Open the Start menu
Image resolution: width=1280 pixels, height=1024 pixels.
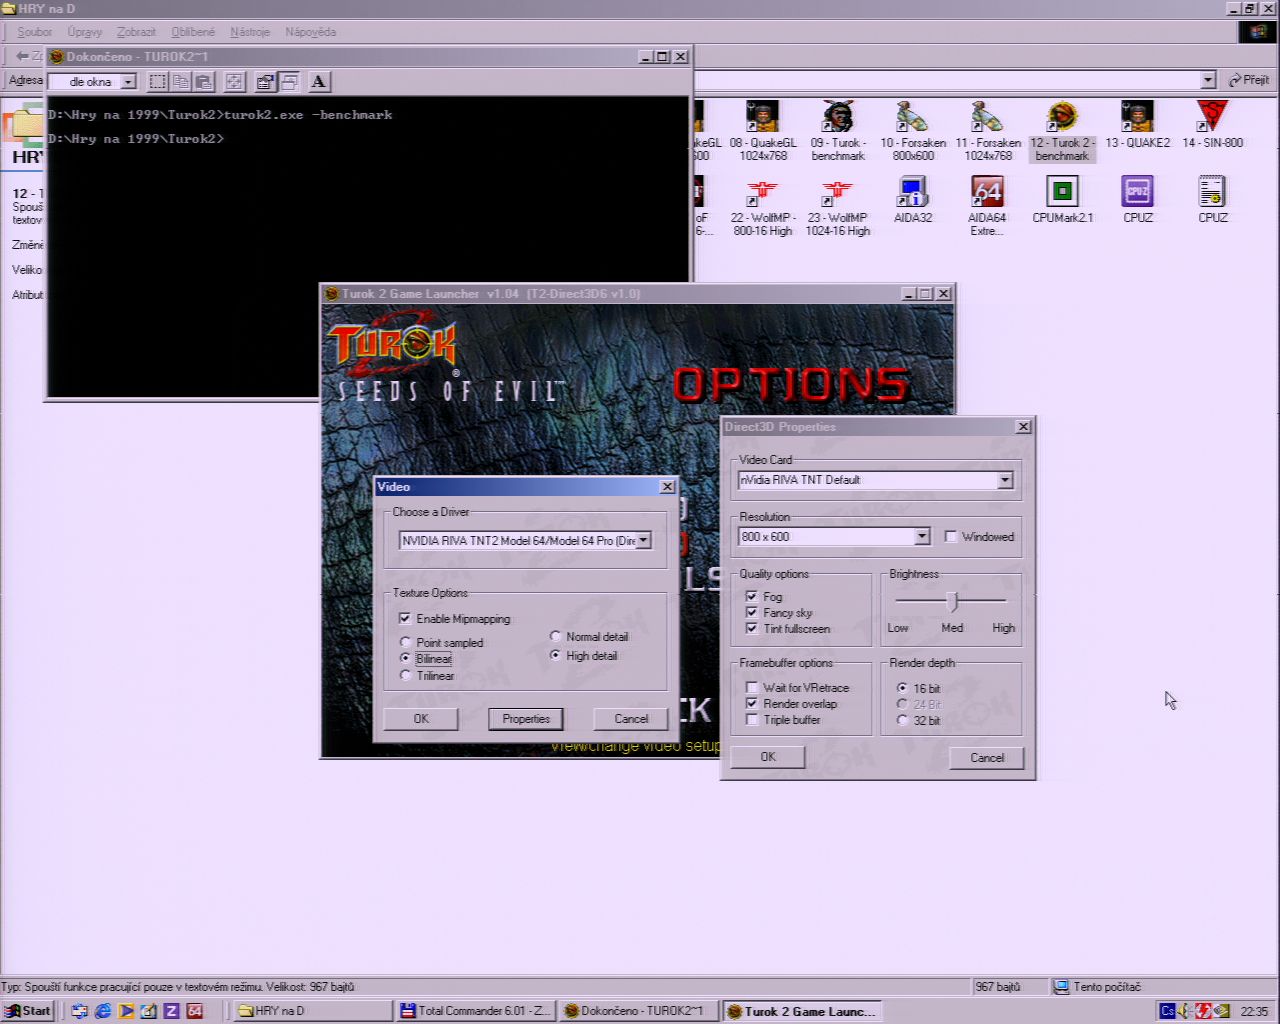tap(28, 1011)
